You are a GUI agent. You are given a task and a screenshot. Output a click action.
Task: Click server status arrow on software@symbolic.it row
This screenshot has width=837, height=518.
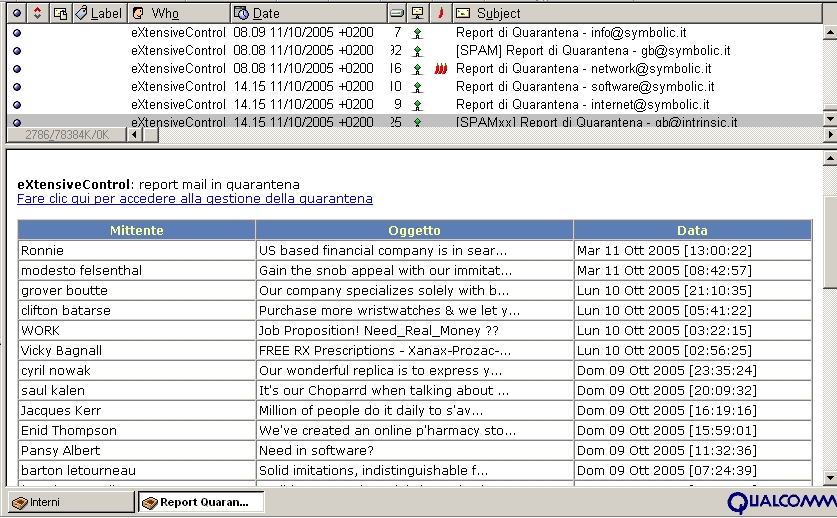(x=418, y=87)
